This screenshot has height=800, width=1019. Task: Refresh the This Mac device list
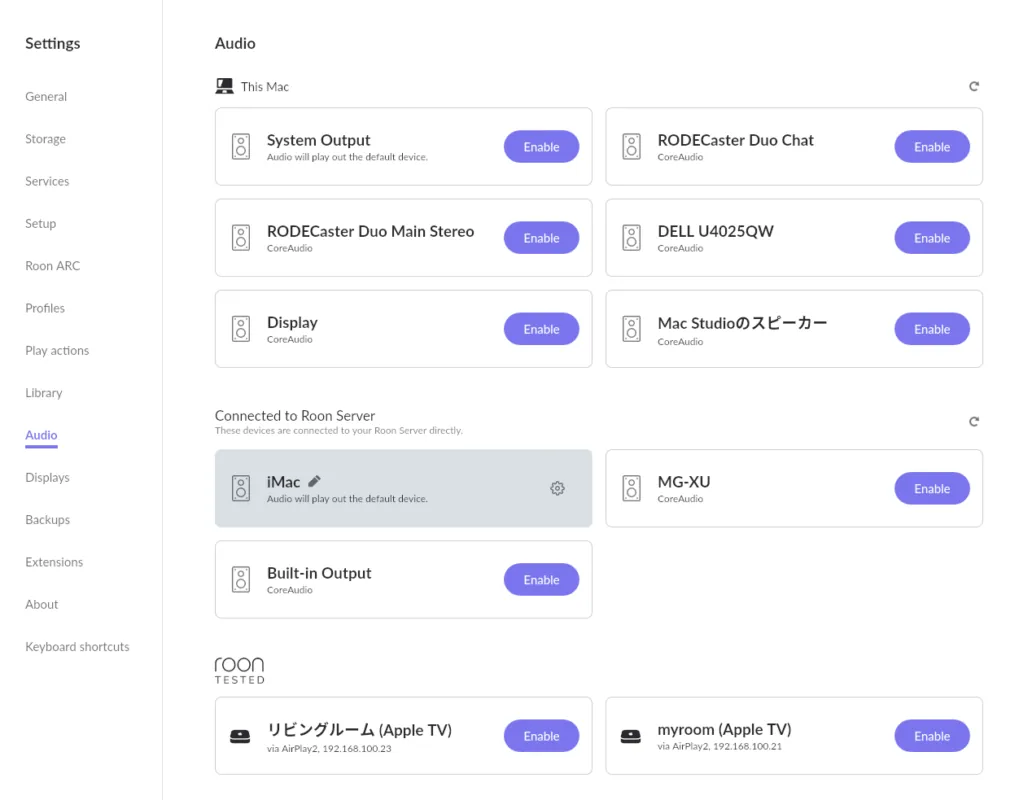tap(973, 87)
